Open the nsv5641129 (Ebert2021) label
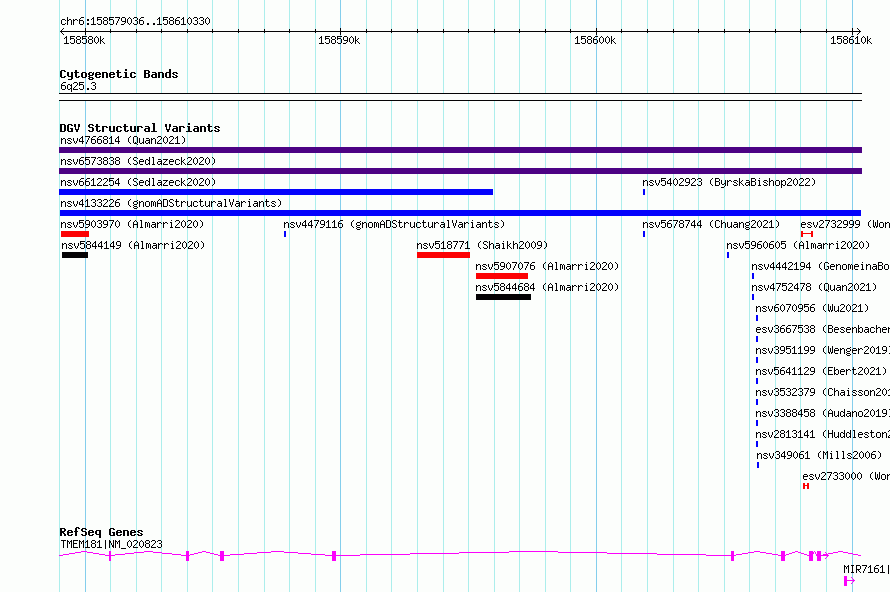The height and width of the screenshot is (592, 890). pos(821,371)
